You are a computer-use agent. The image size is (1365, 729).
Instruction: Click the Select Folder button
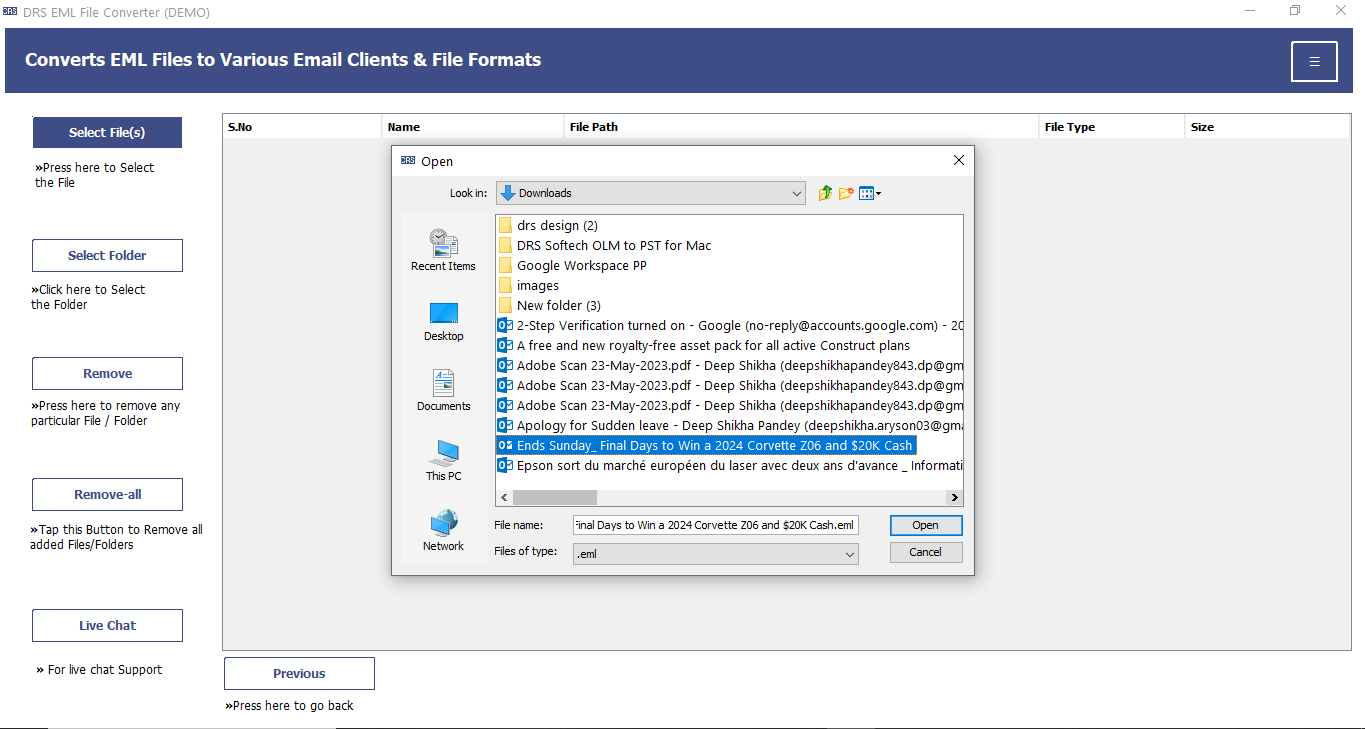(107, 255)
